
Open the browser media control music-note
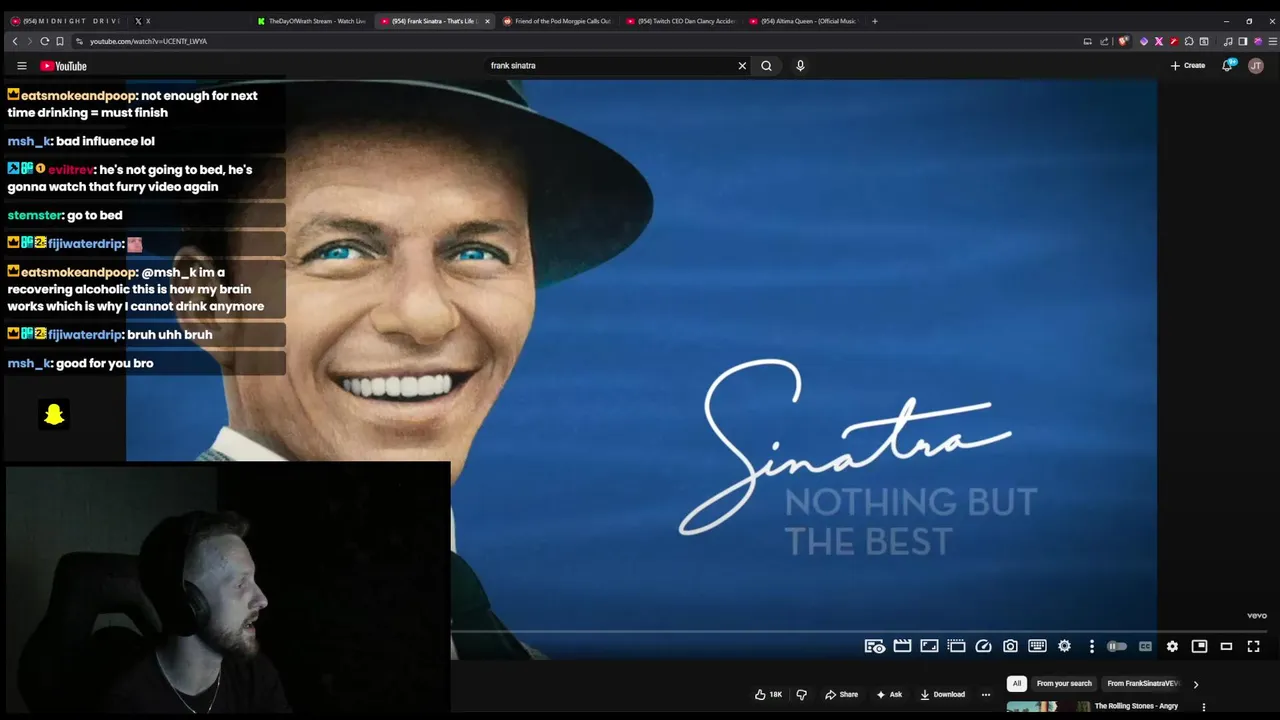[x=1228, y=41]
